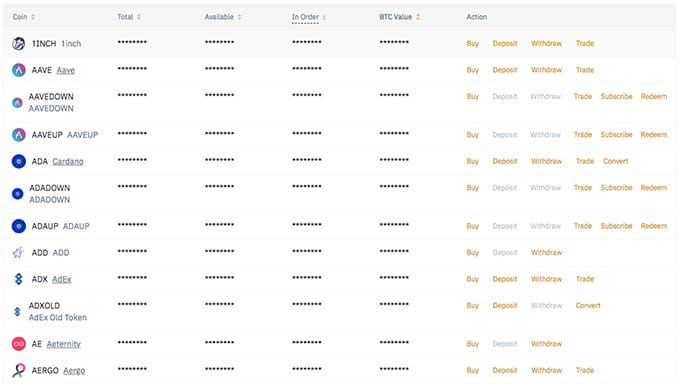Trade AAVEDOWN from its row

(x=583, y=96)
